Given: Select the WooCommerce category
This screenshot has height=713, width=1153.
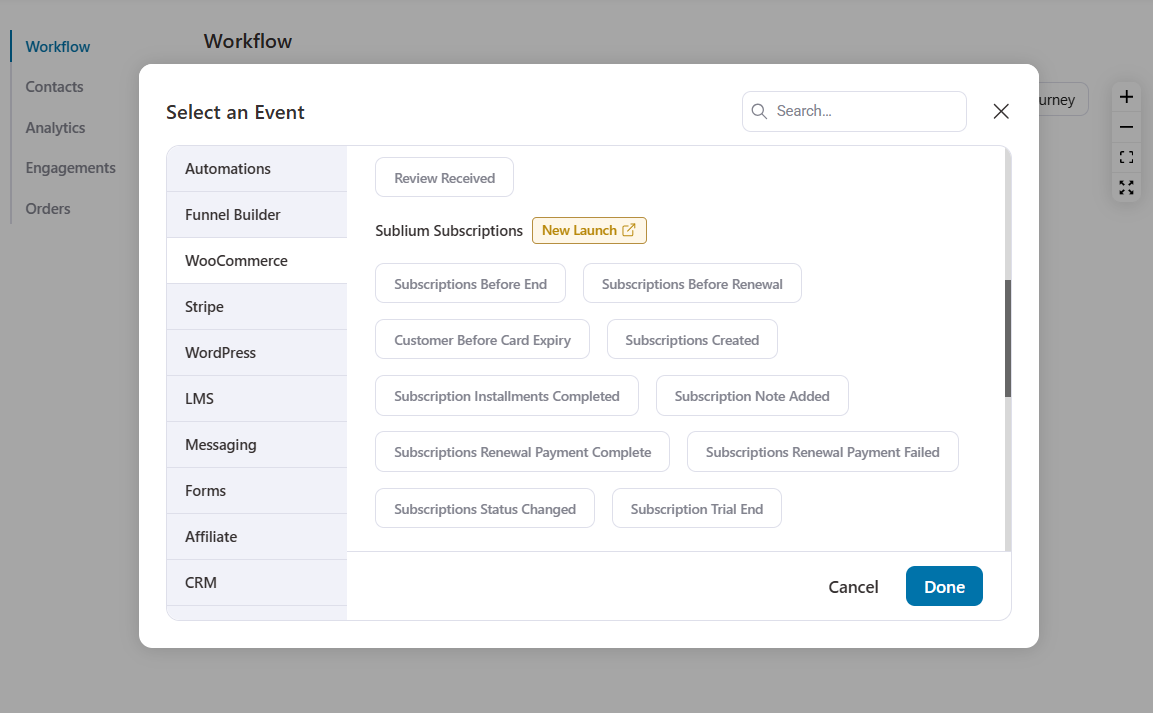Looking at the screenshot, I should 257,261.
